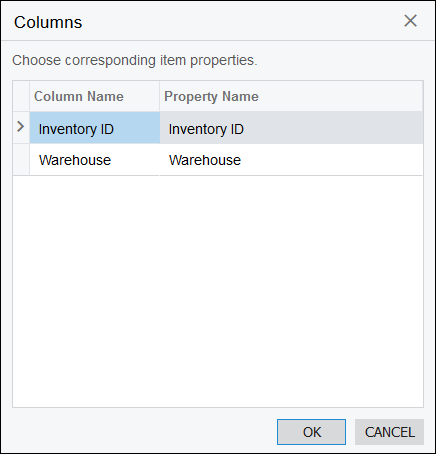436x454 pixels.
Task: Select the Warehouse column name cell
Action: coord(95,160)
